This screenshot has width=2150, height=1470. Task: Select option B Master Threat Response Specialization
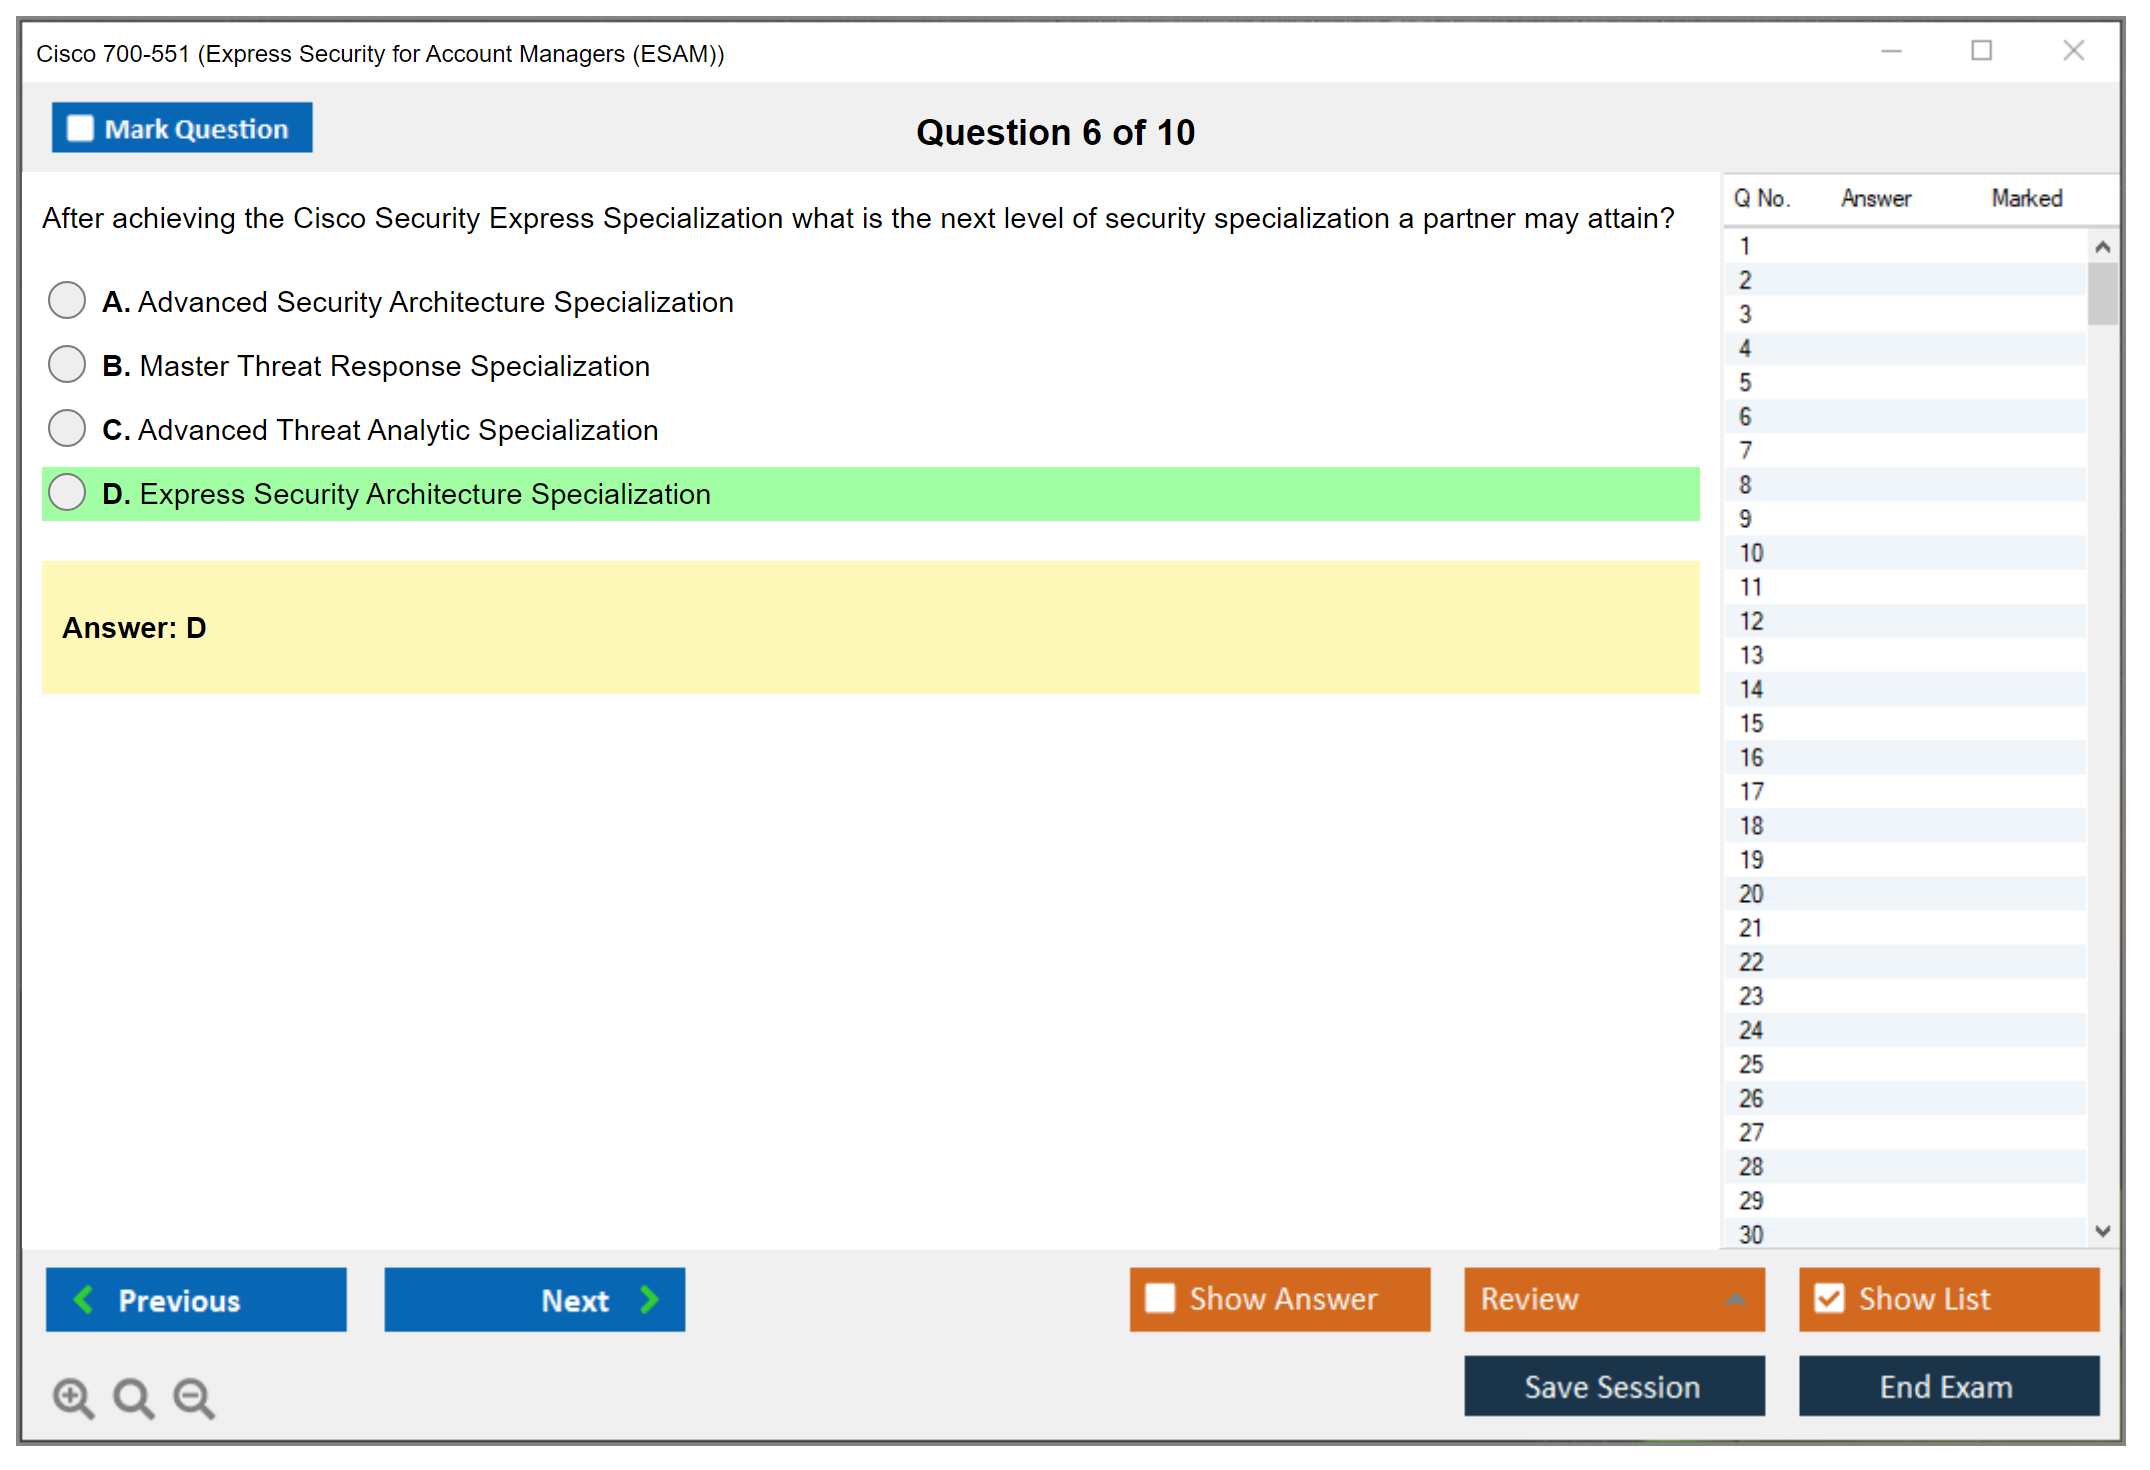(67, 364)
